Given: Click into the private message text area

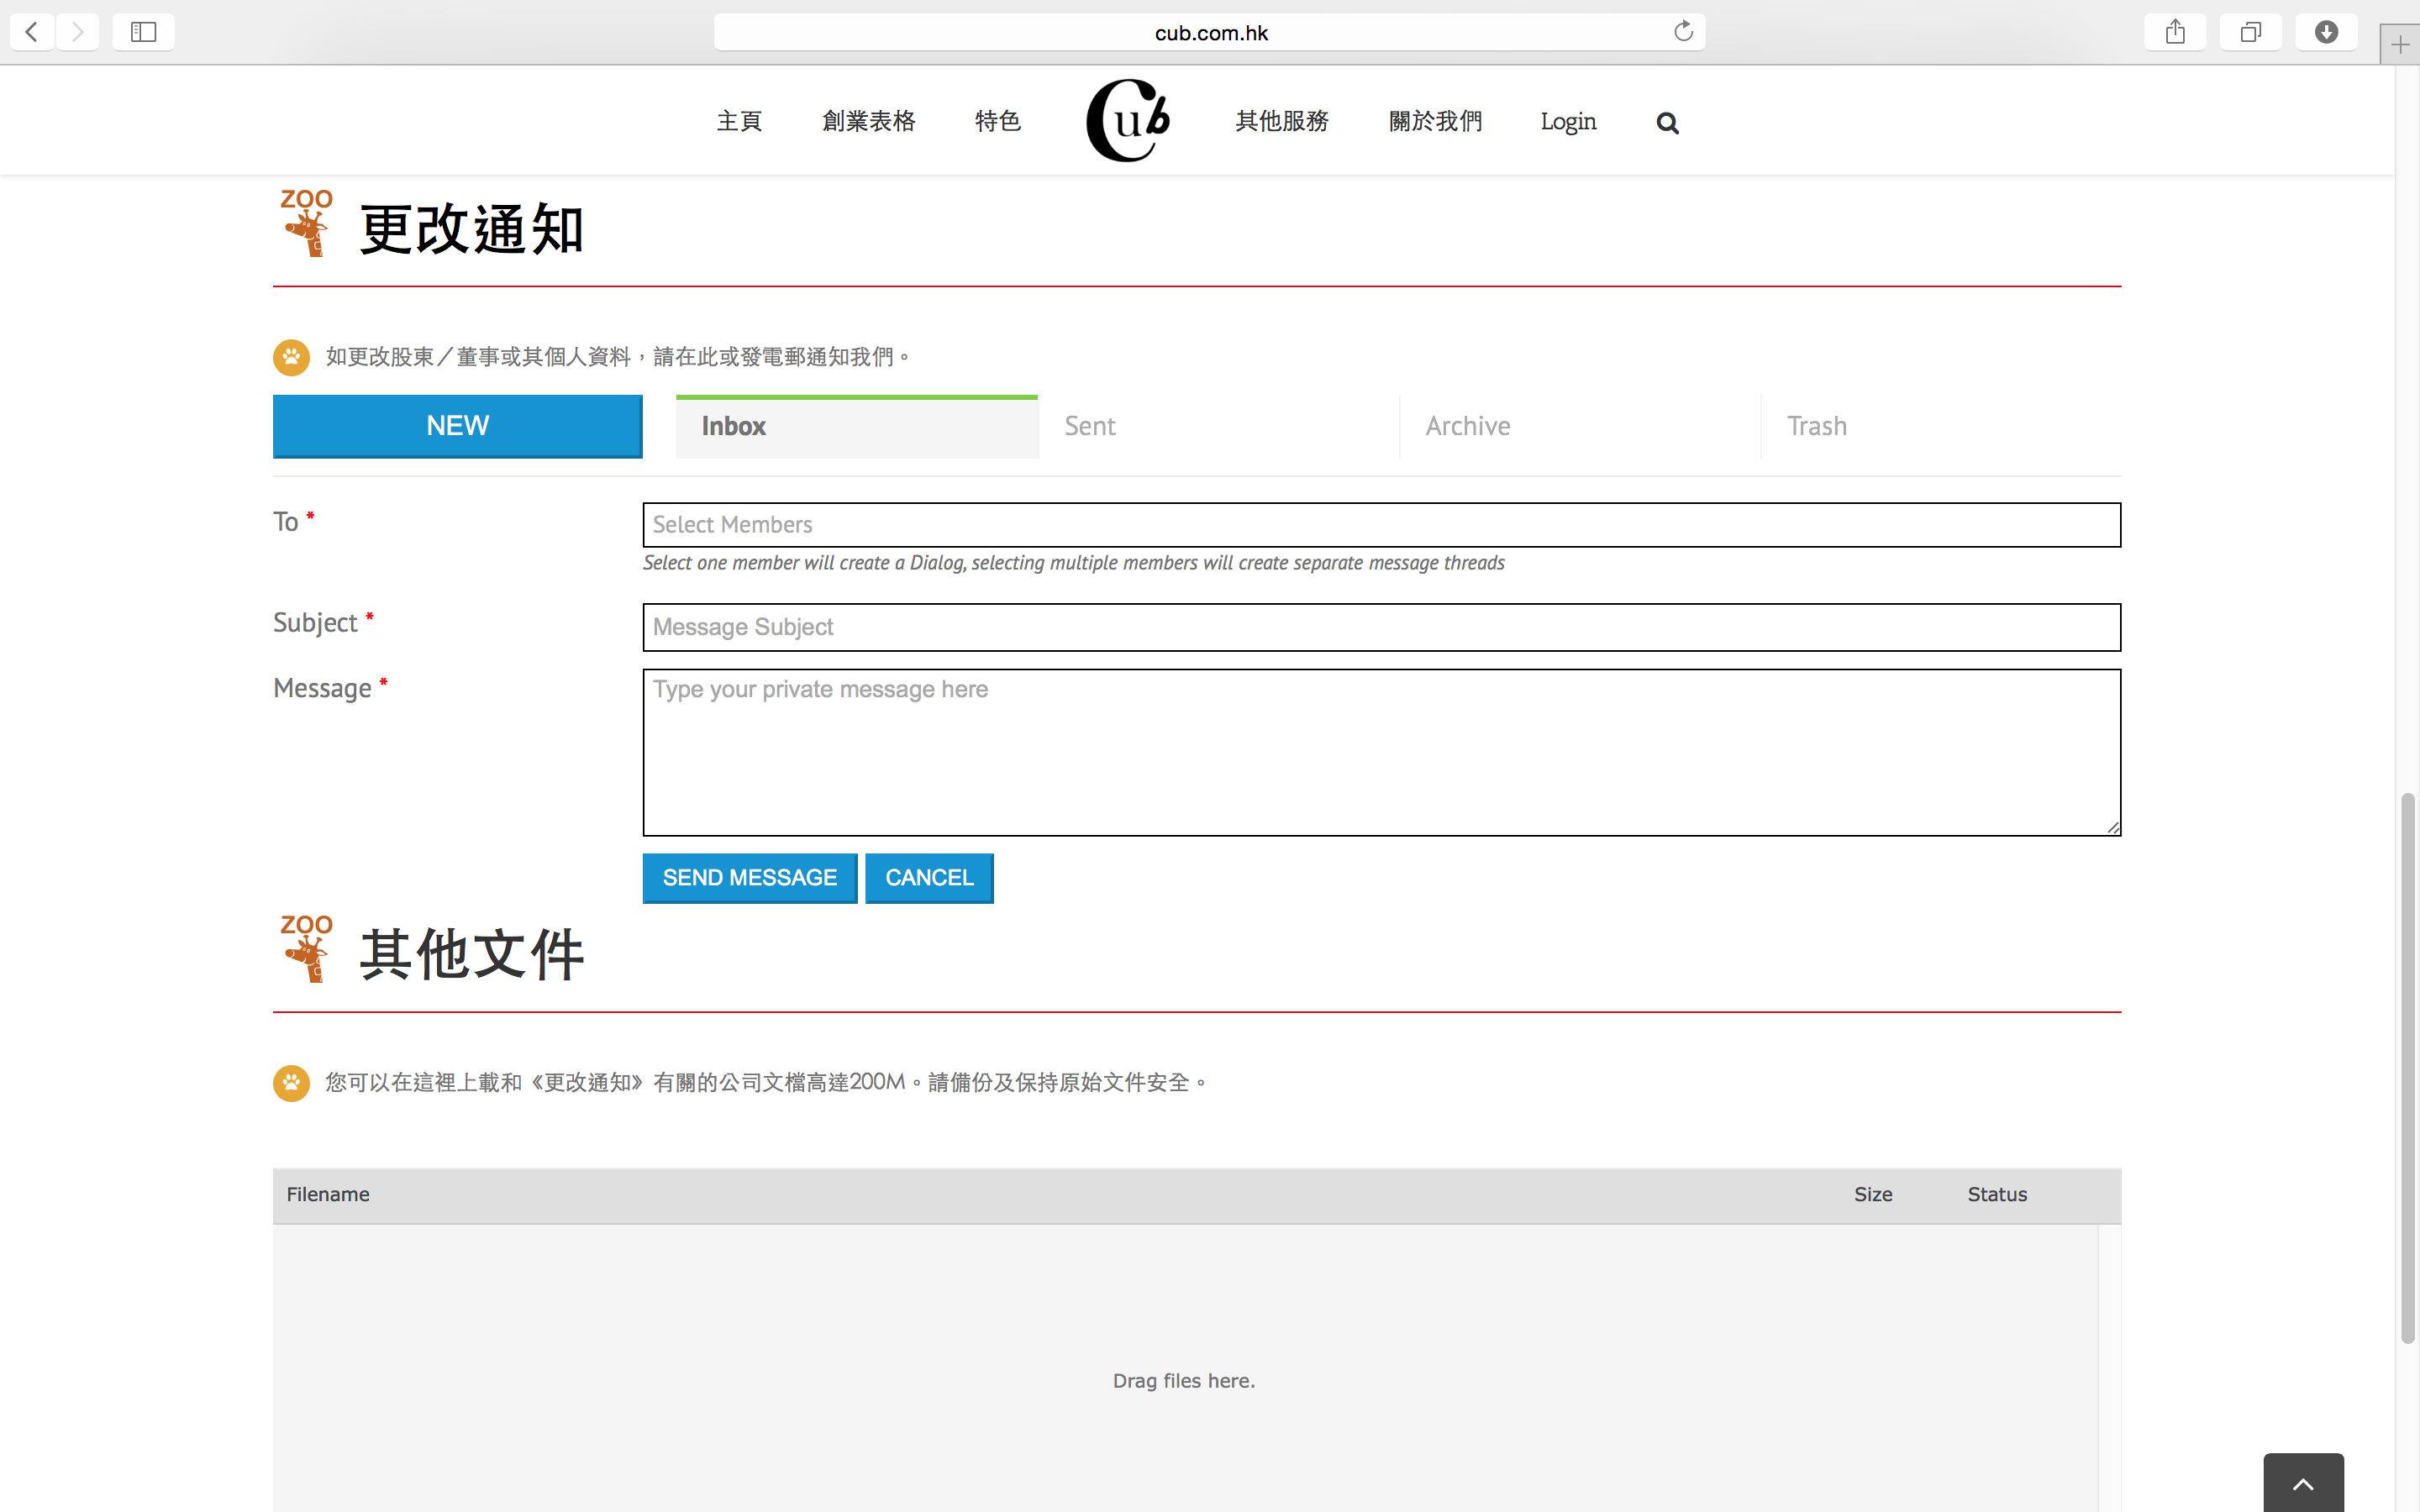Looking at the screenshot, I should point(1382,752).
